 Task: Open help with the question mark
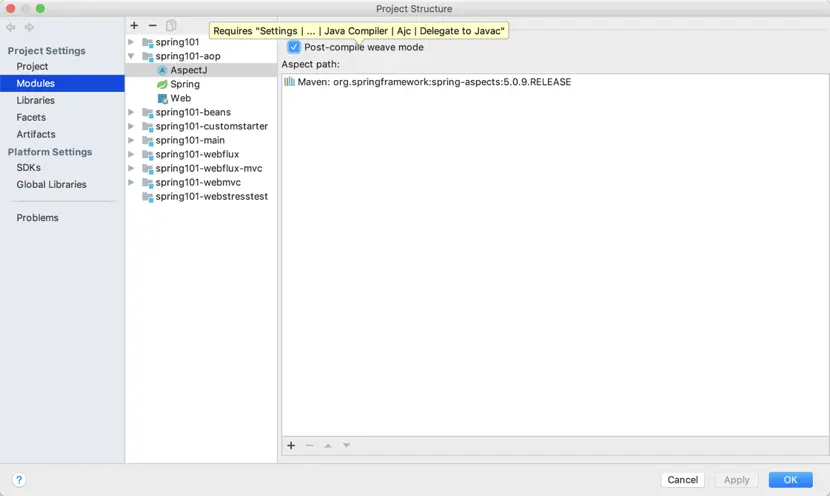pos(19,480)
